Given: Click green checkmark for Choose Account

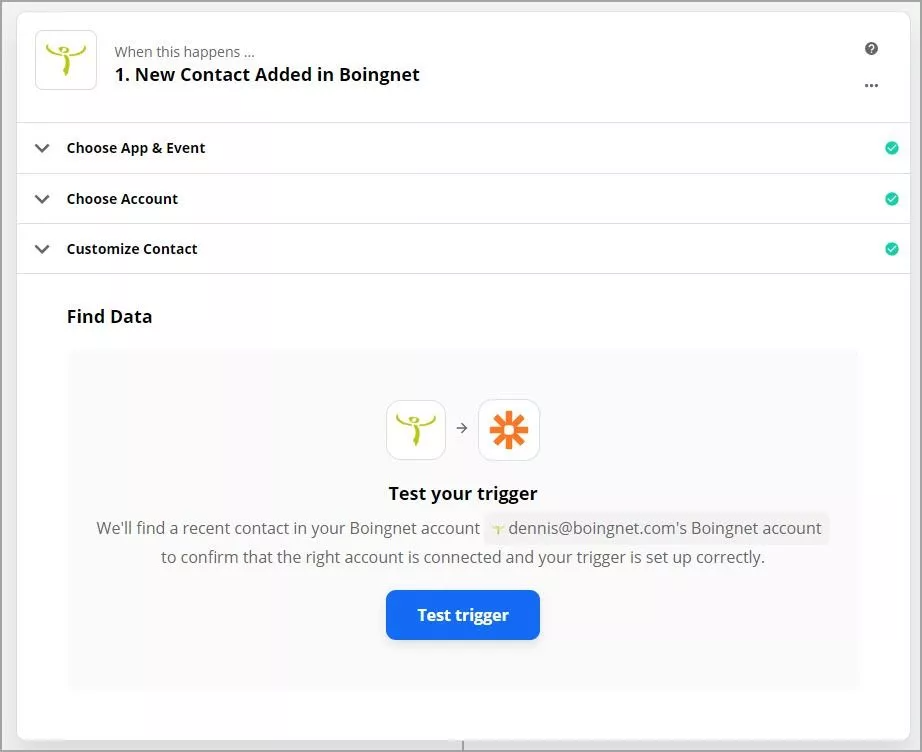Looking at the screenshot, I should coord(891,199).
